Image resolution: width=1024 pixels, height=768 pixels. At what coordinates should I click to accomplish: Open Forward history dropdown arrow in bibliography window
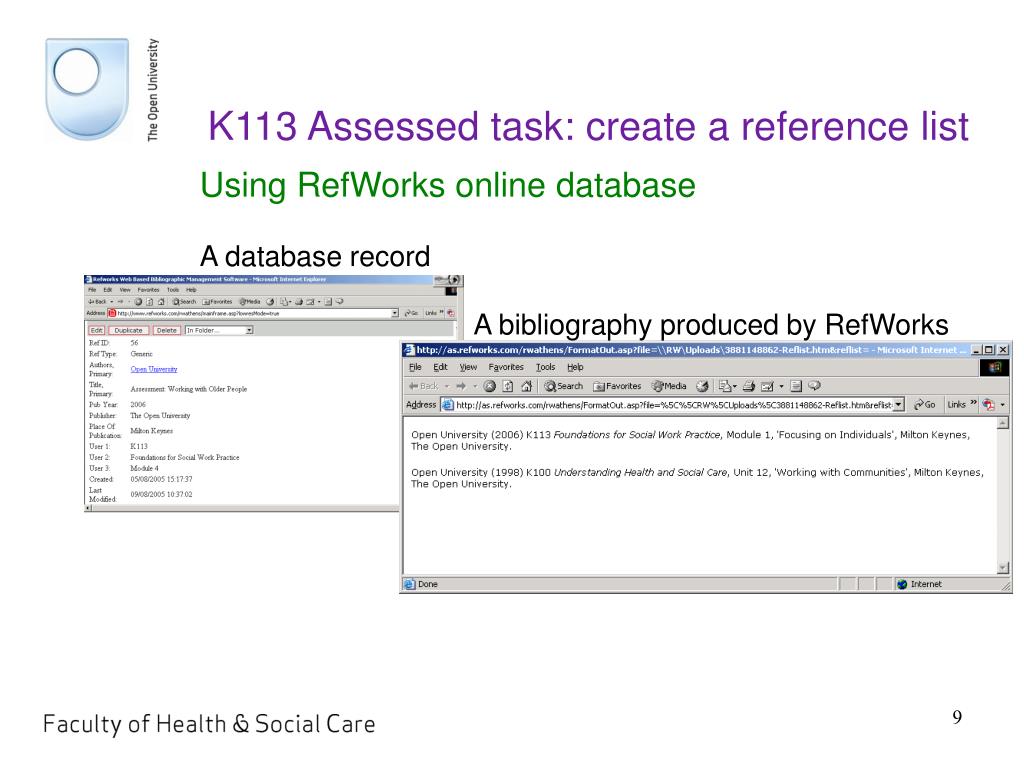coord(475,386)
